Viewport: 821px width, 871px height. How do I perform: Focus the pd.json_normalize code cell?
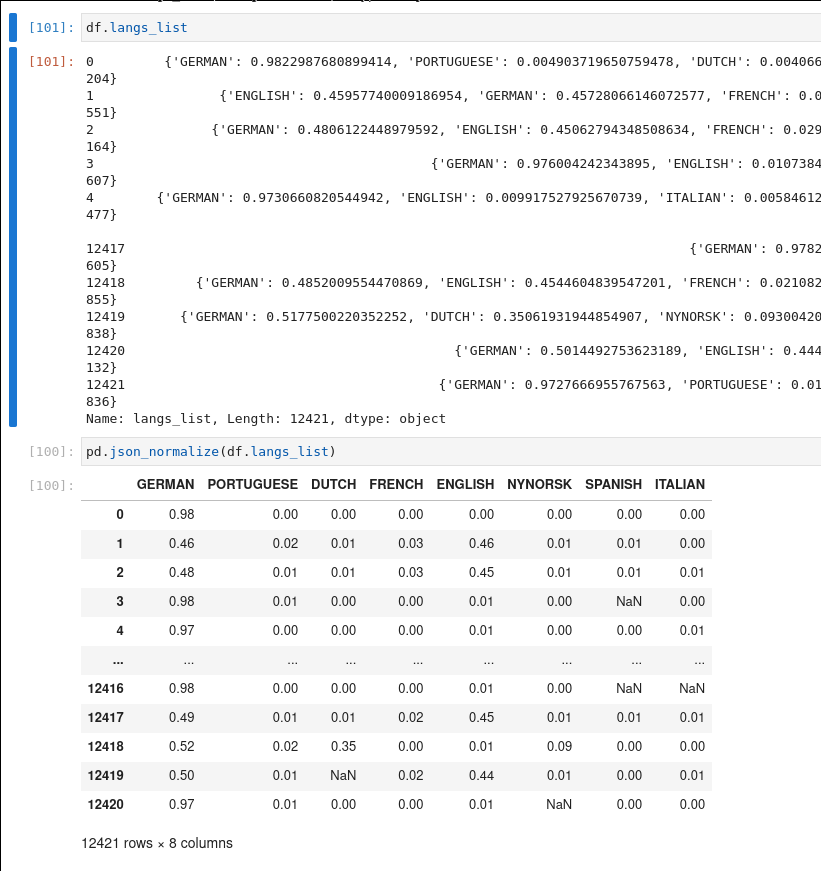(450, 452)
